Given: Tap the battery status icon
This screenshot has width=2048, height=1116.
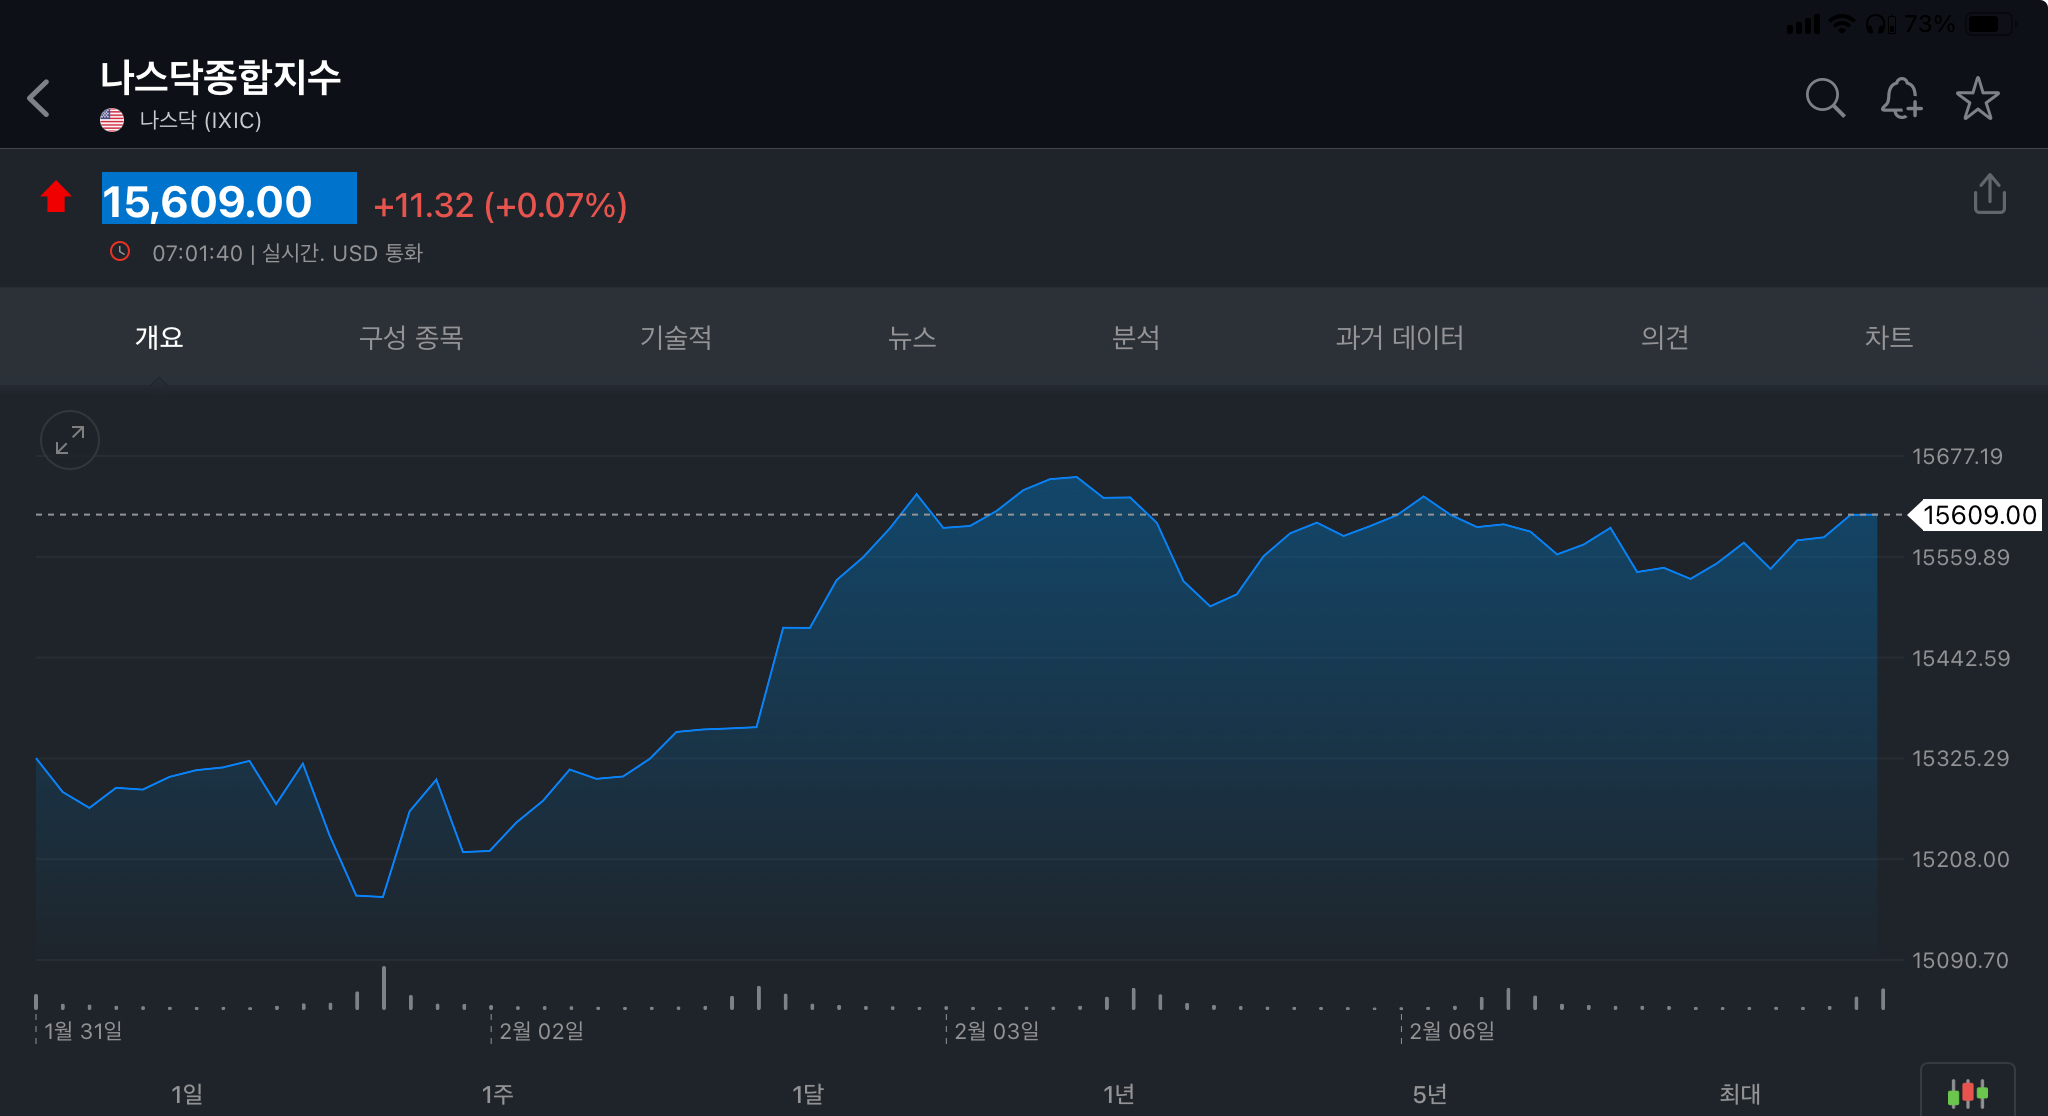Looking at the screenshot, I should coord(1989,24).
